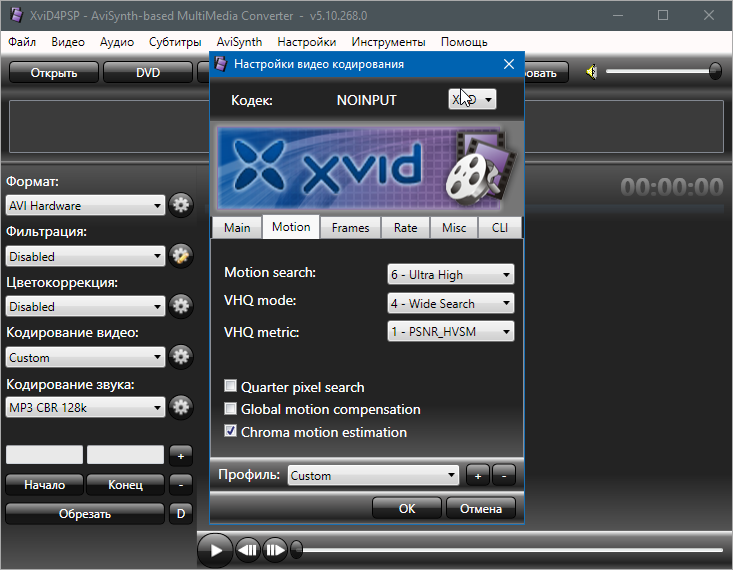The image size is (733, 570).
Task: Step forward one frame in the player
Action: (275, 549)
